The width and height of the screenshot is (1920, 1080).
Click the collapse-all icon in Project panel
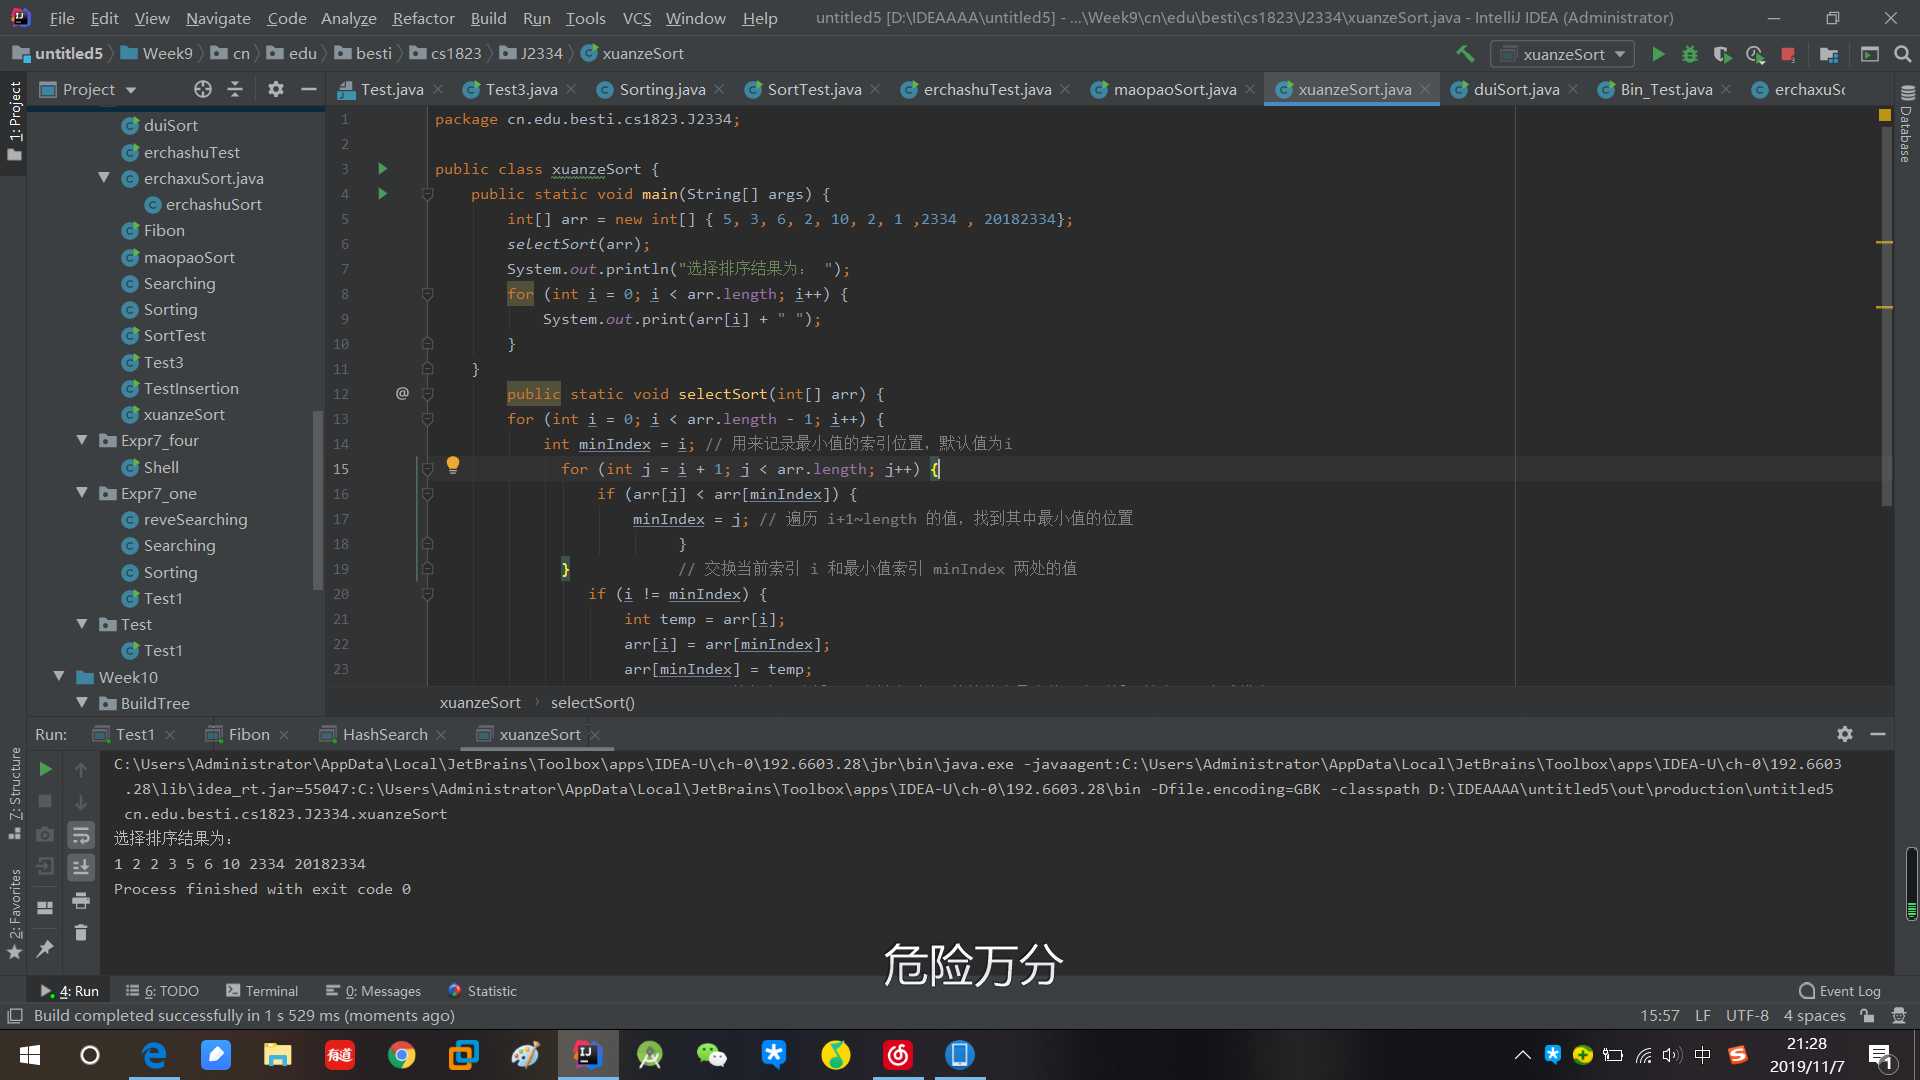click(235, 89)
